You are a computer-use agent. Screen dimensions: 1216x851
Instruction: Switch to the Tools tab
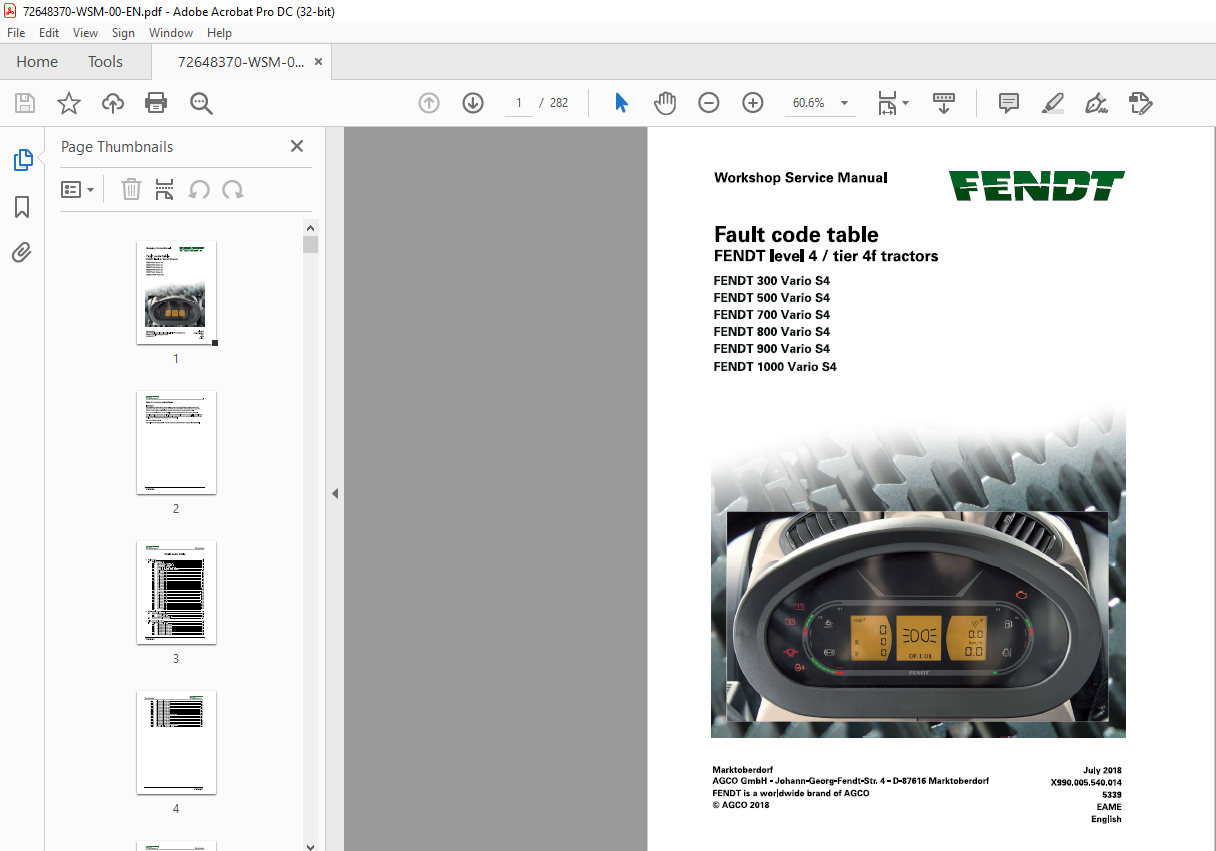click(105, 61)
